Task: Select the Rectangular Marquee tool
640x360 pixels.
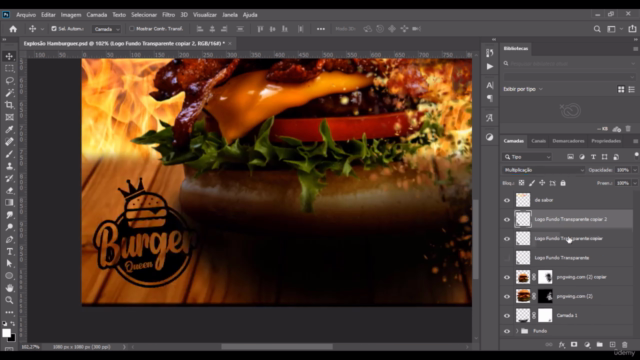Action: (9, 68)
